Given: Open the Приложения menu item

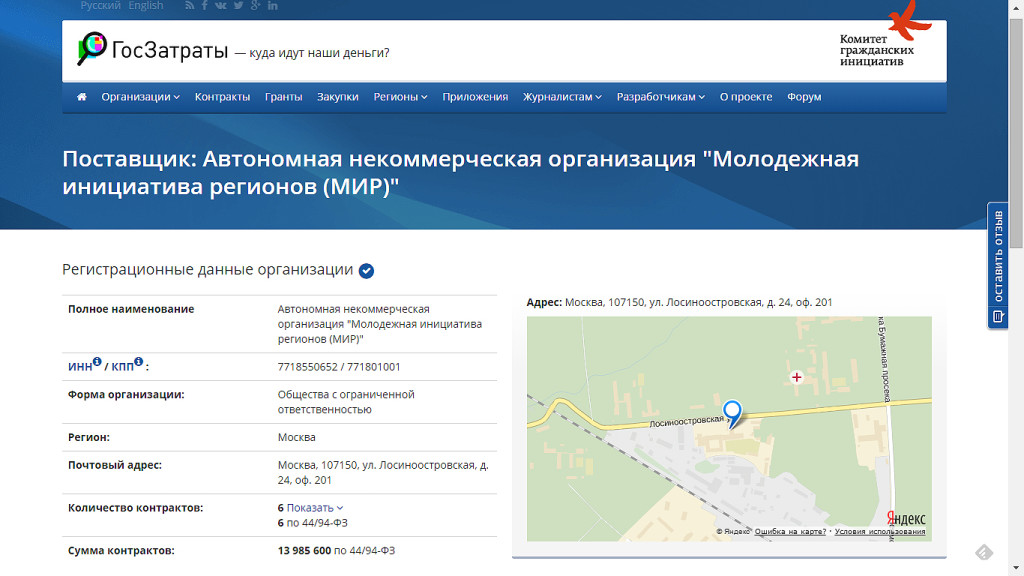Looking at the screenshot, I should 475,97.
